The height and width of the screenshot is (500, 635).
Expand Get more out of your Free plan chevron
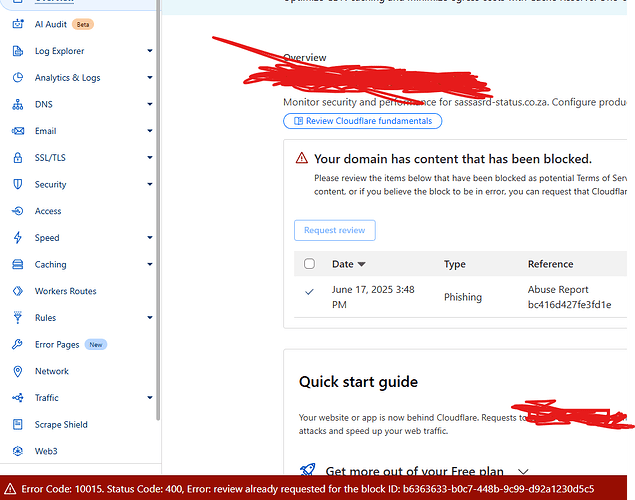coord(523,472)
